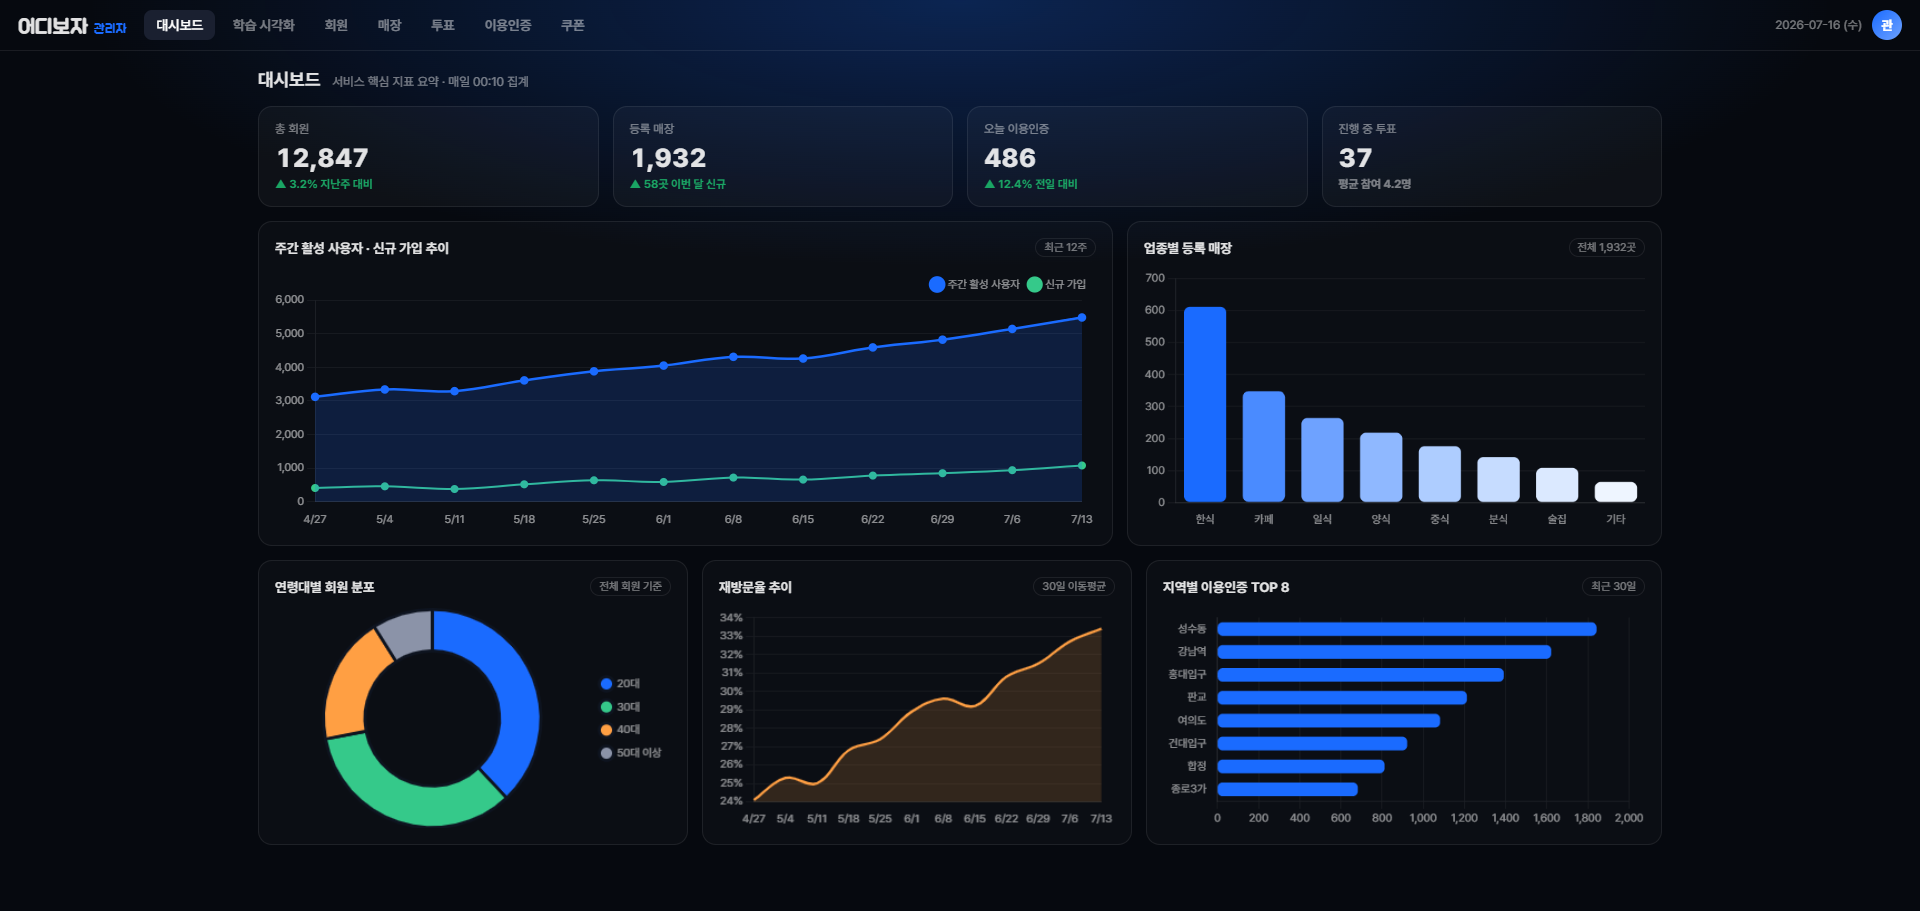Toggle the 주간 활성 사용자 legend series
The image size is (1920, 911).
(974, 284)
